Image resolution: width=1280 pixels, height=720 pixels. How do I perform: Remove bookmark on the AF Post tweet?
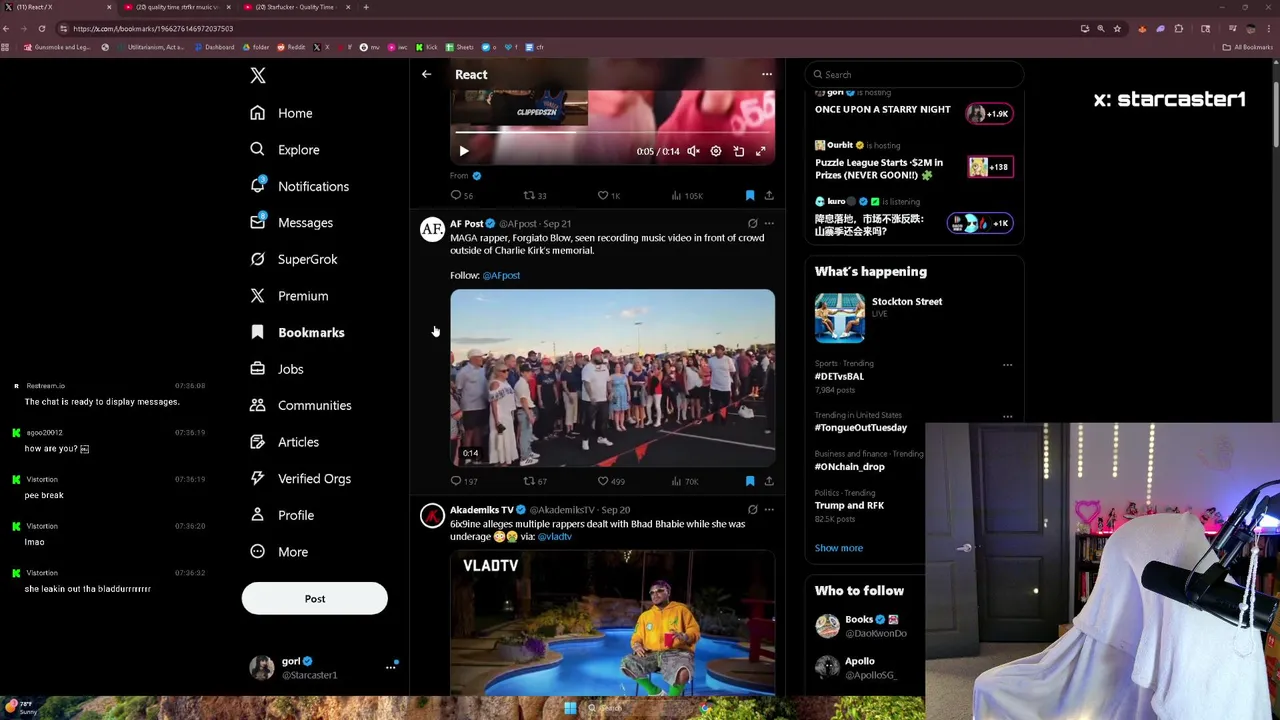coord(750,481)
